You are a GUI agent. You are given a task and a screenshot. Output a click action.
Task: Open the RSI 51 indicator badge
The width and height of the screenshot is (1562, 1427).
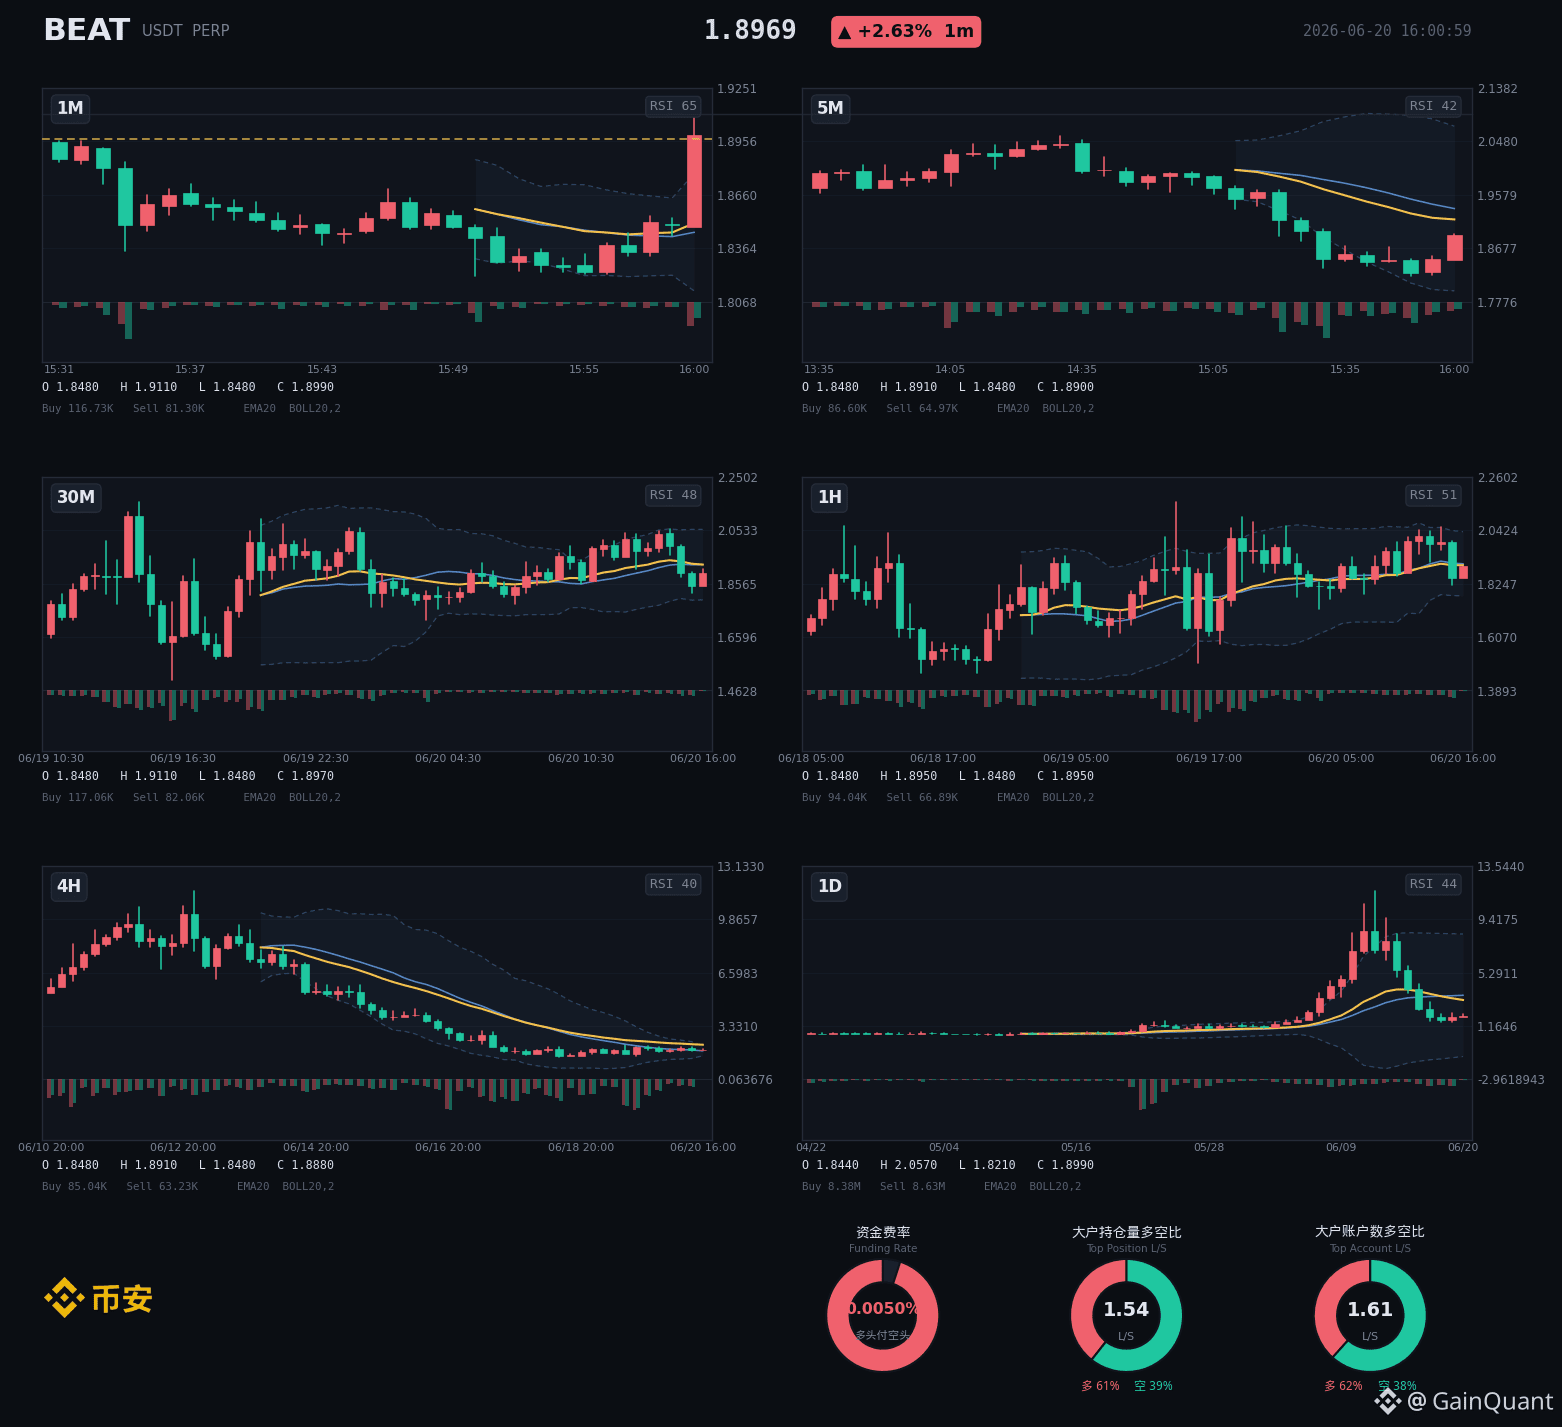(x=1433, y=495)
